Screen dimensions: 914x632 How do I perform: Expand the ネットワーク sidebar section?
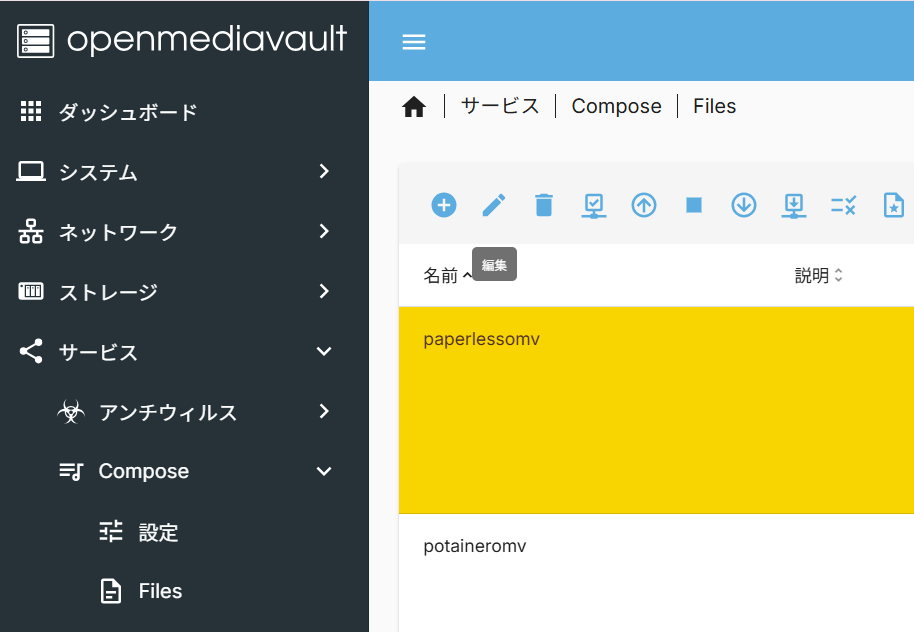pyautogui.click(x=184, y=232)
